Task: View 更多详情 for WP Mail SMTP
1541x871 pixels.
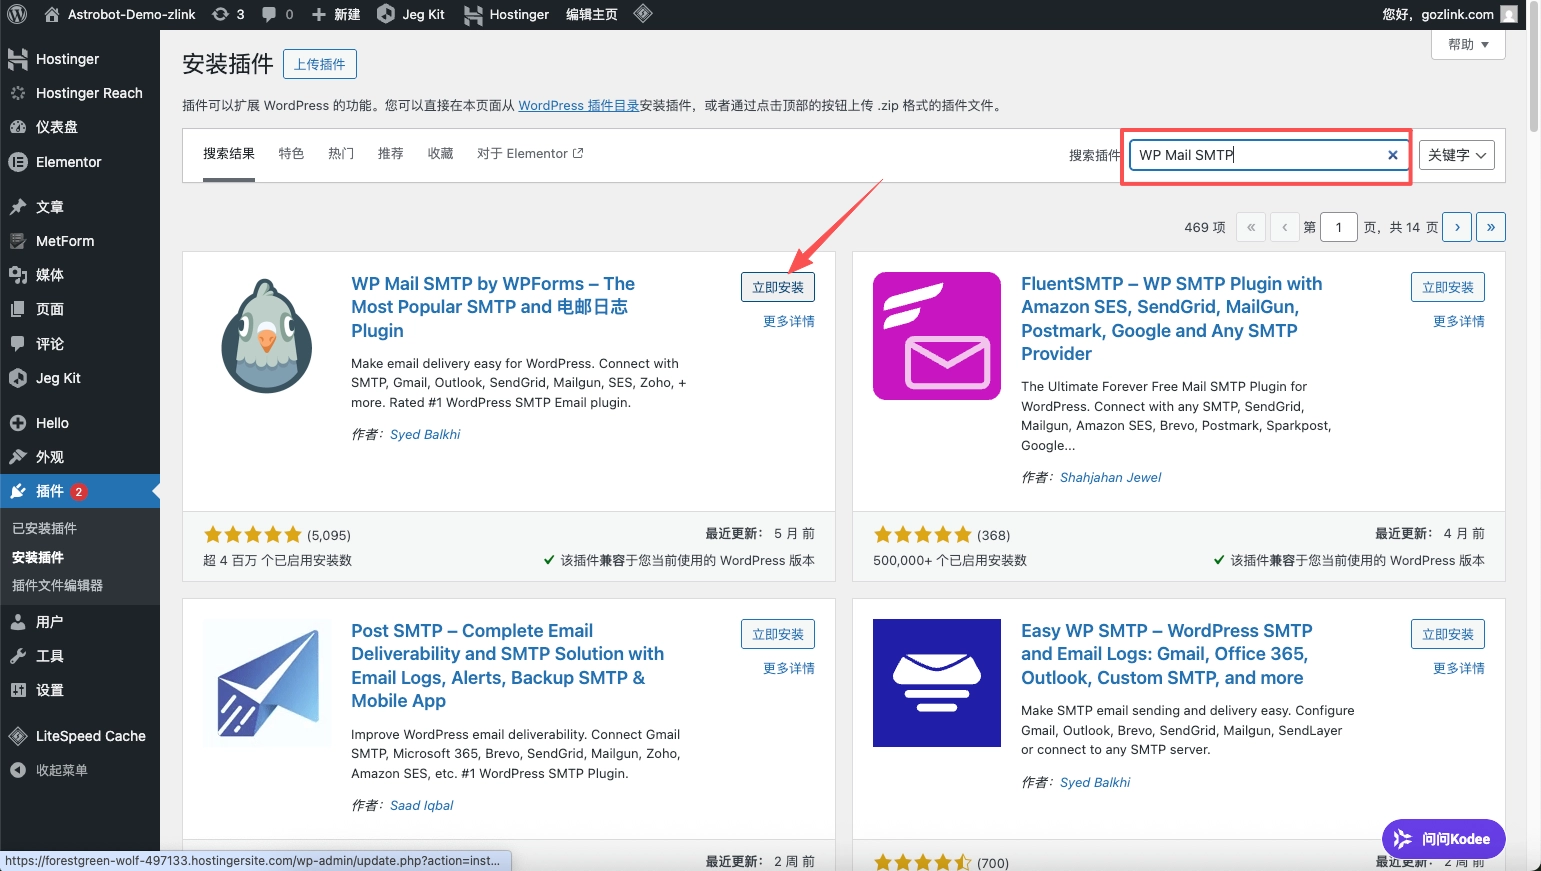Action: point(789,321)
